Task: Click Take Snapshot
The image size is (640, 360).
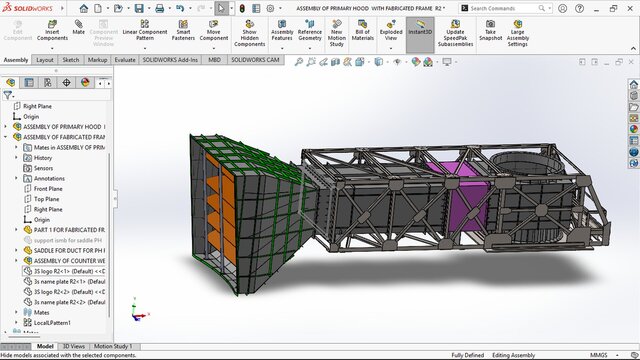Action: click(491, 31)
